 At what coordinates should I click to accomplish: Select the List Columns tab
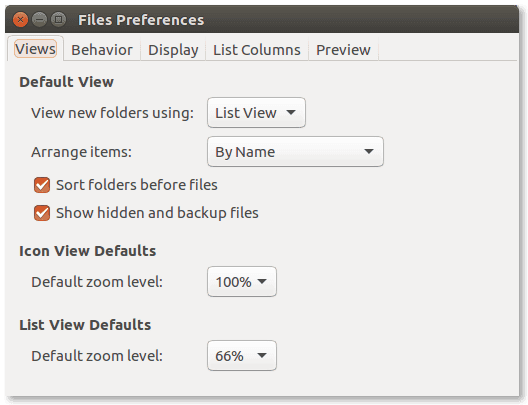tap(257, 50)
